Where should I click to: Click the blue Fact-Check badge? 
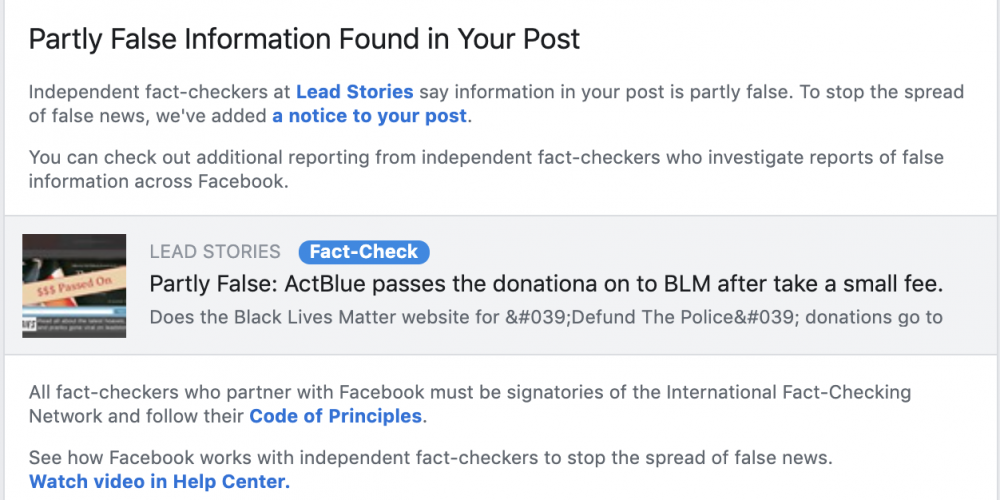pyautogui.click(x=364, y=252)
